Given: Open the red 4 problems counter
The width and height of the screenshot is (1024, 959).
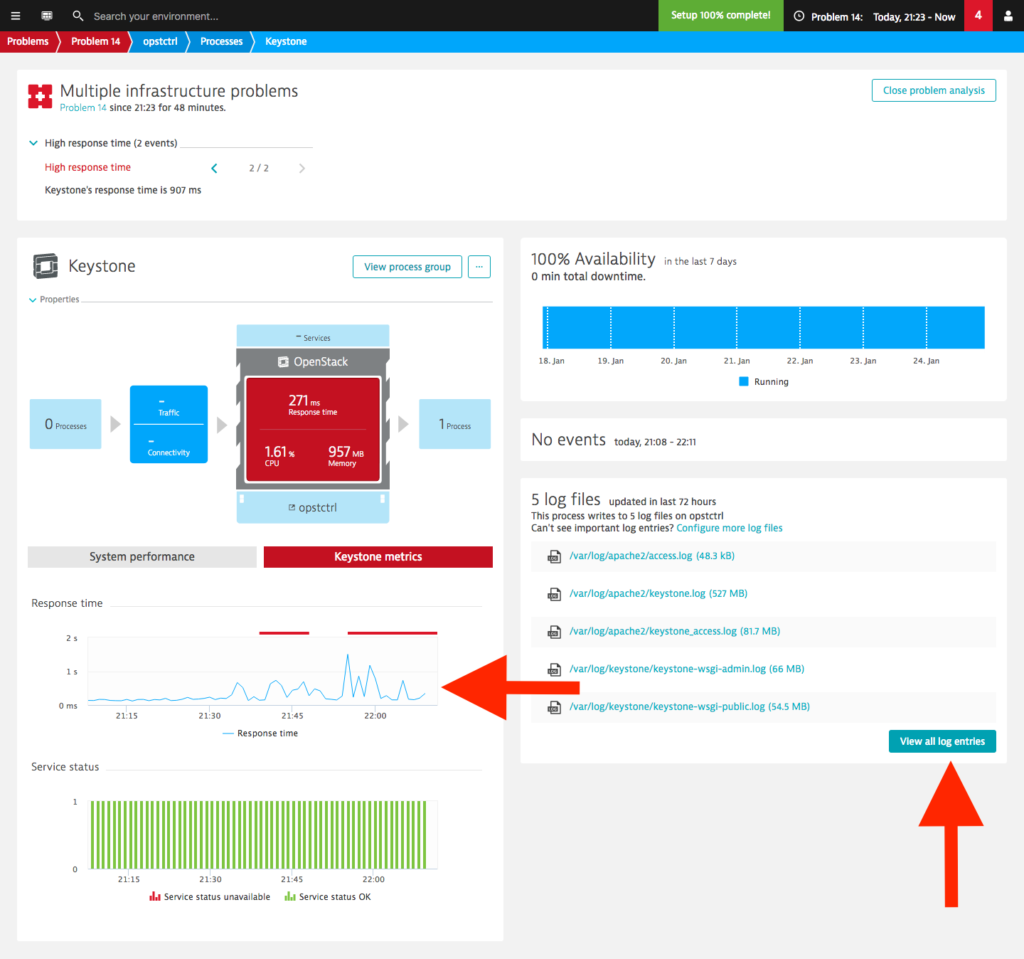Looking at the screenshot, I should point(978,16).
